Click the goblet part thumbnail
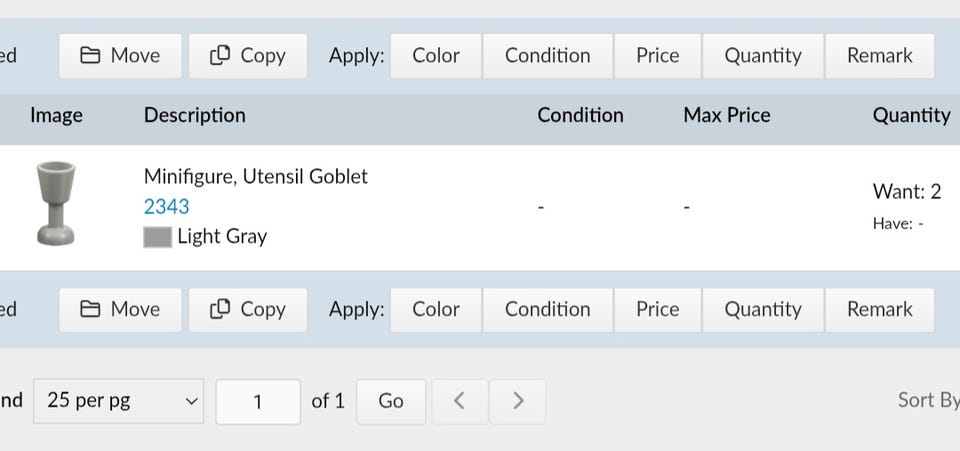The height and width of the screenshot is (451, 960). [56, 204]
